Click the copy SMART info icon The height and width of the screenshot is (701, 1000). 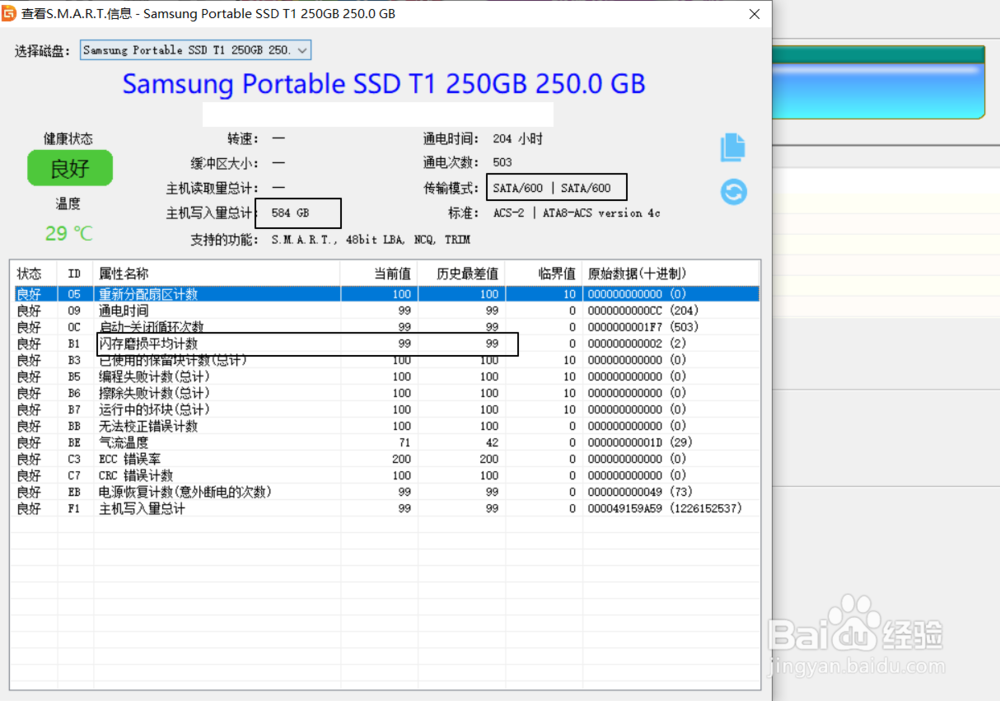click(733, 146)
